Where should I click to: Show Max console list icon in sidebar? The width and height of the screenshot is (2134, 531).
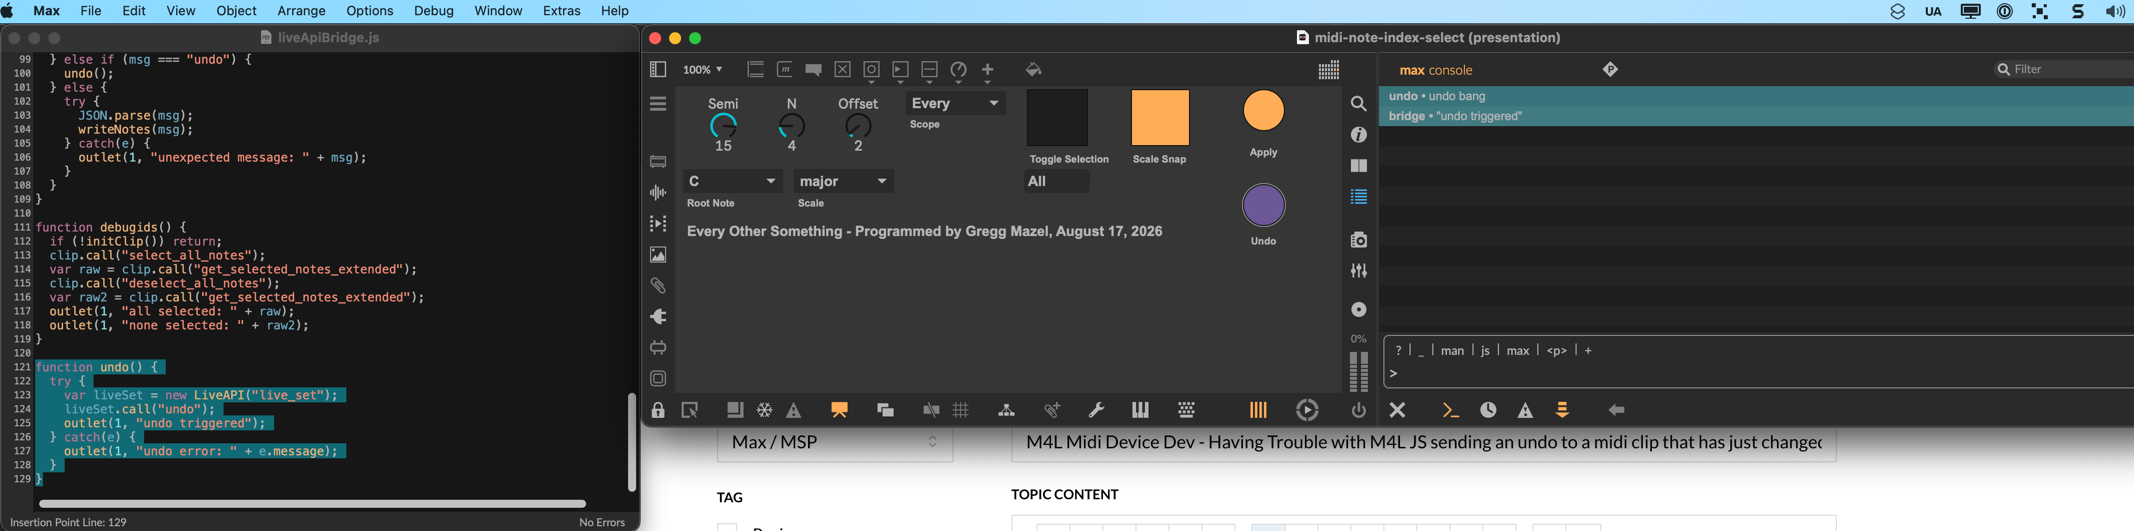point(1358,197)
